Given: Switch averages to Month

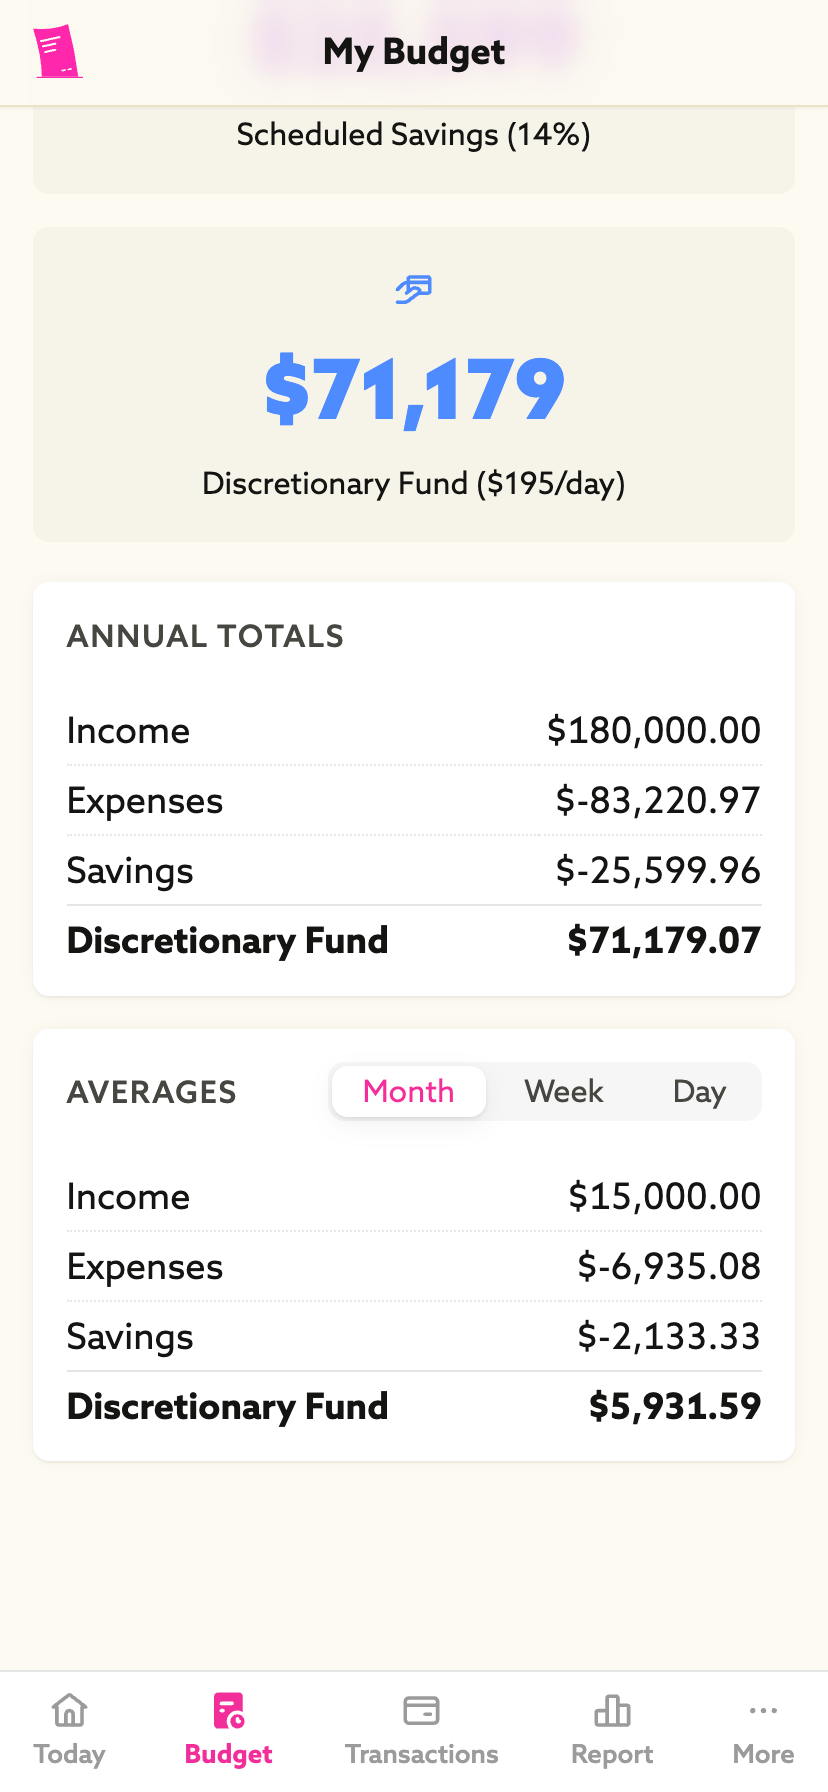Looking at the screenshot, I should 408,1091.
